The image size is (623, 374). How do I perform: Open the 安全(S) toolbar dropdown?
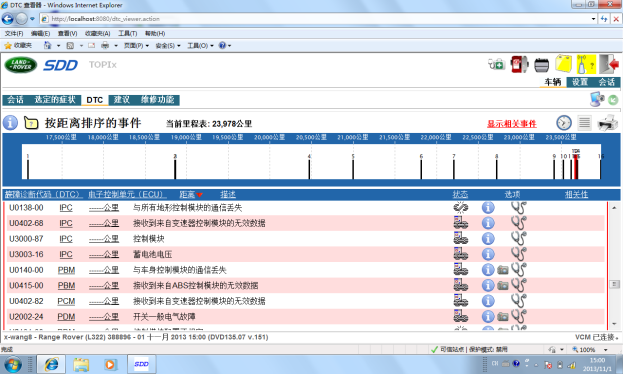click(168, 46)
